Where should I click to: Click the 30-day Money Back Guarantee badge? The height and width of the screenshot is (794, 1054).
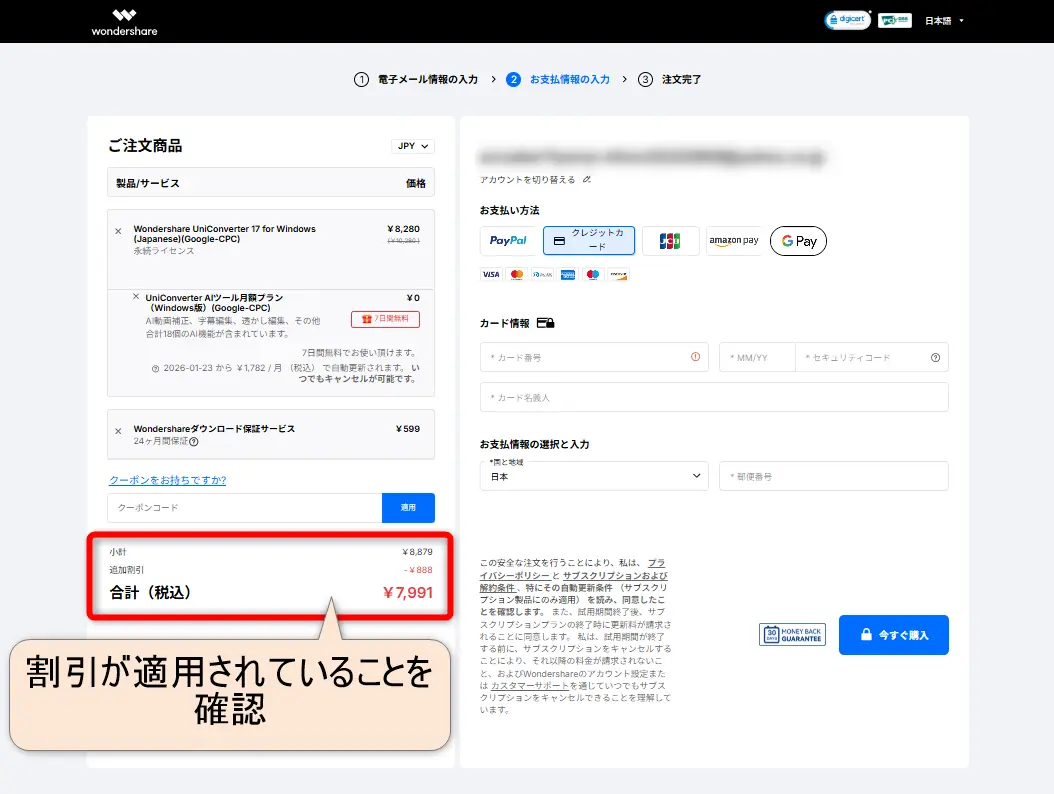click(792, 635)
